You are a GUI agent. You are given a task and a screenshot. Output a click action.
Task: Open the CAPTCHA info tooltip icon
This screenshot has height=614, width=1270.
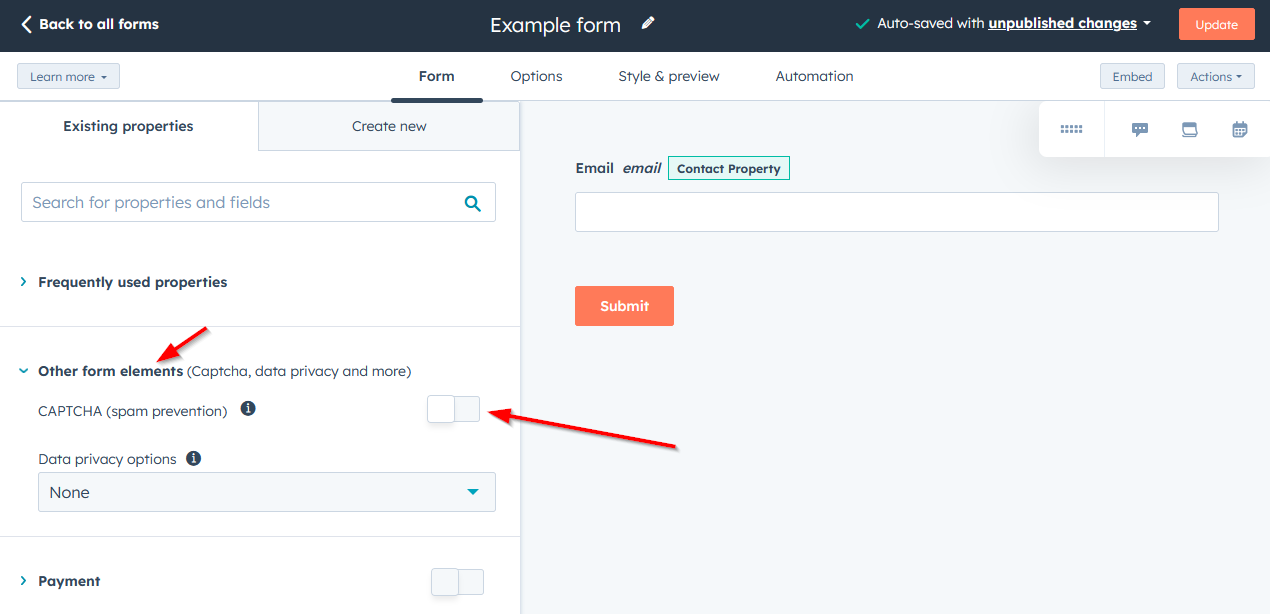(248, 408)
